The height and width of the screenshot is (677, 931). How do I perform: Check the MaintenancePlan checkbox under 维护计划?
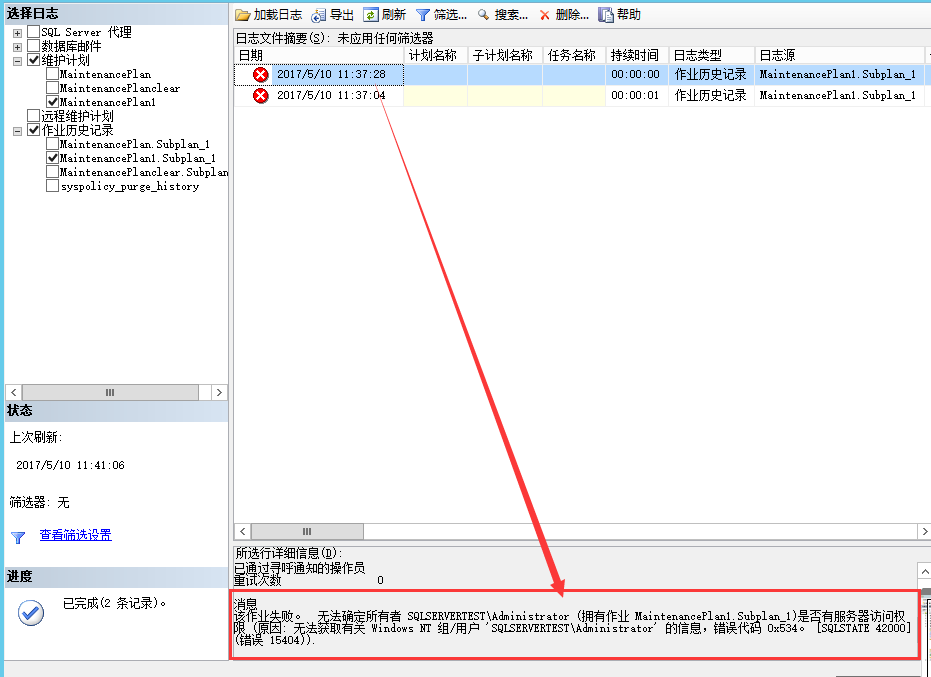pyautogui.click(x=52, y=74)
